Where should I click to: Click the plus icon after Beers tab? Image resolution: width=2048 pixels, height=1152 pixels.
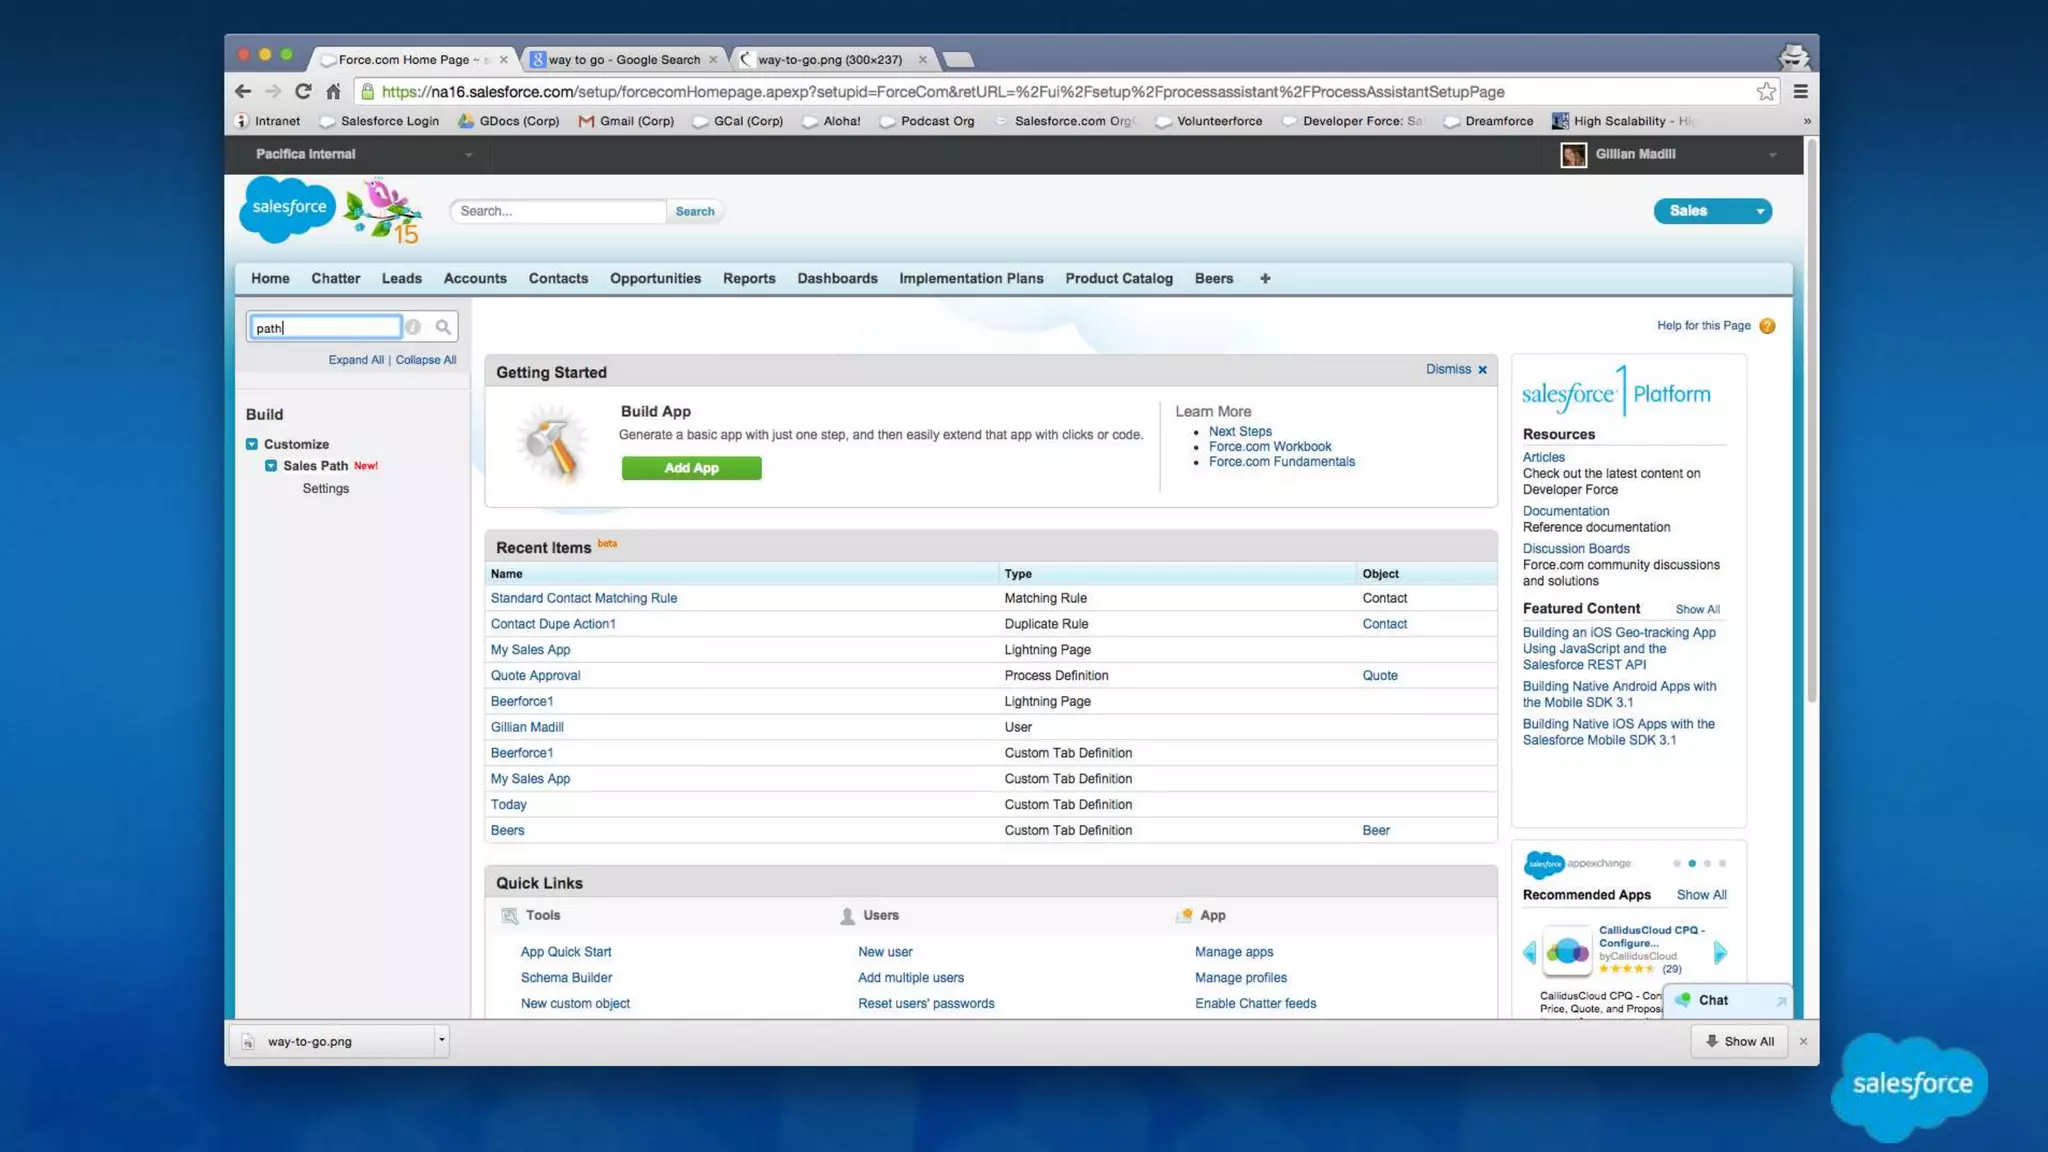click(x=1265, y=279)
